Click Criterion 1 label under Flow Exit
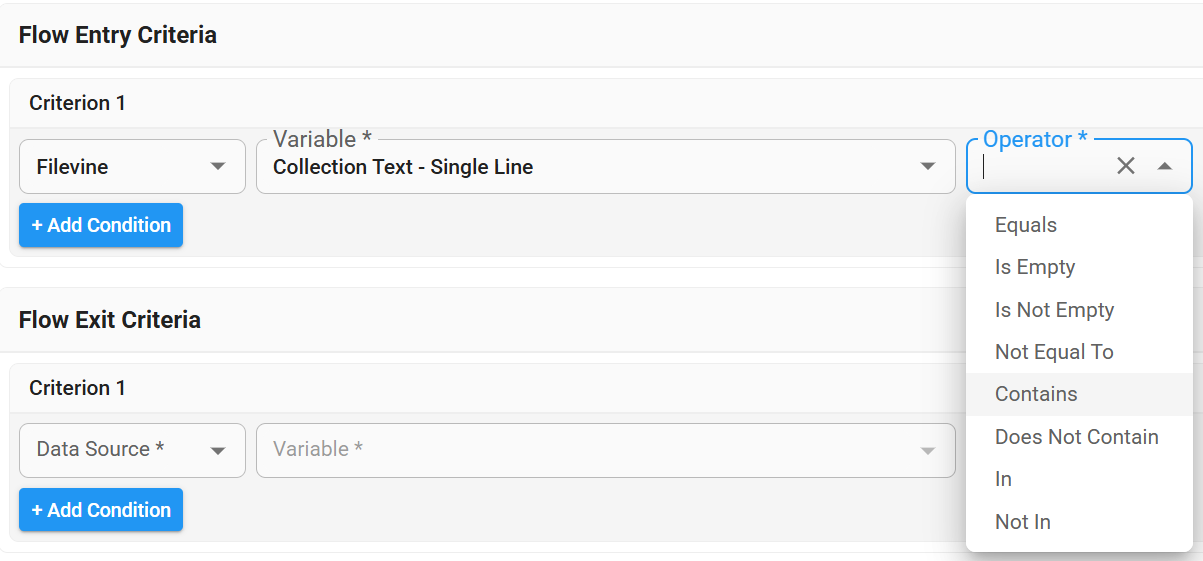 77,388
